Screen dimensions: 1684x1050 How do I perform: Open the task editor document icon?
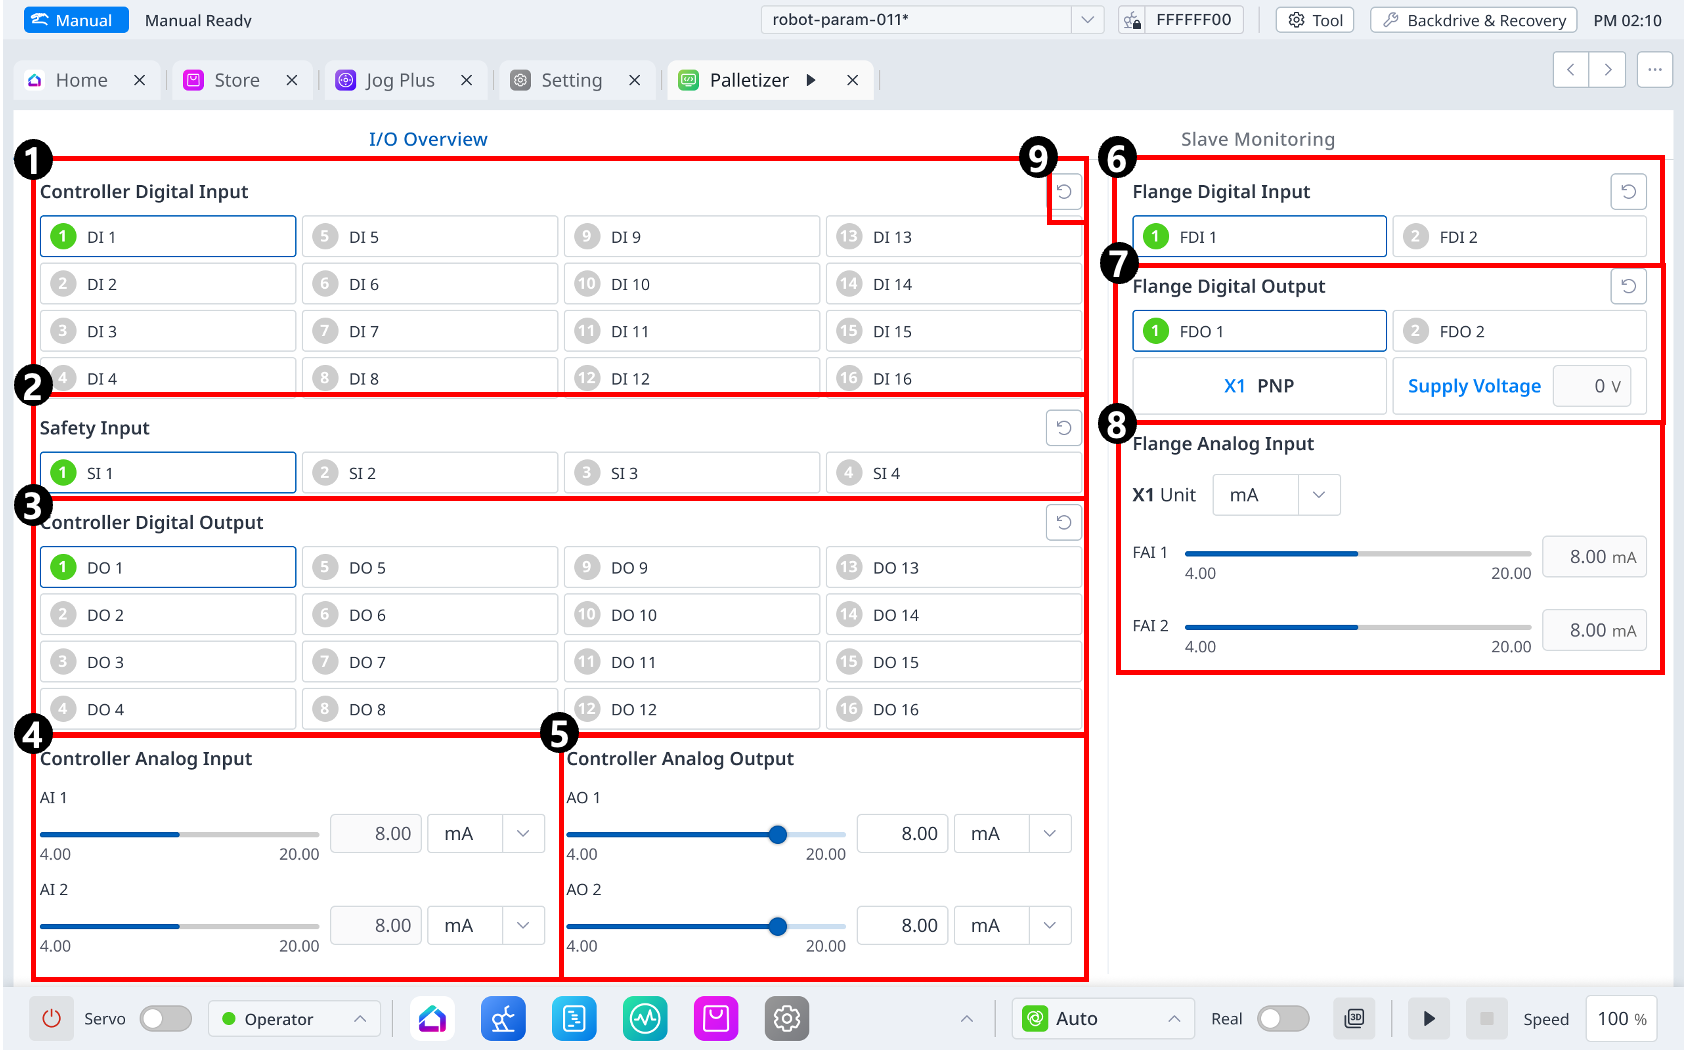tap(574, 1019)
